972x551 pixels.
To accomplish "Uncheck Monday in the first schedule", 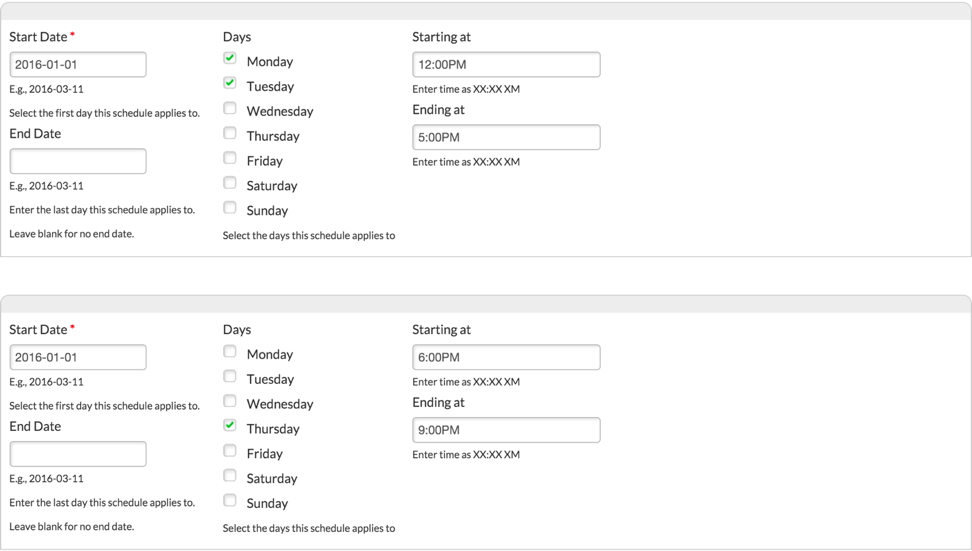I will (230, 58).
